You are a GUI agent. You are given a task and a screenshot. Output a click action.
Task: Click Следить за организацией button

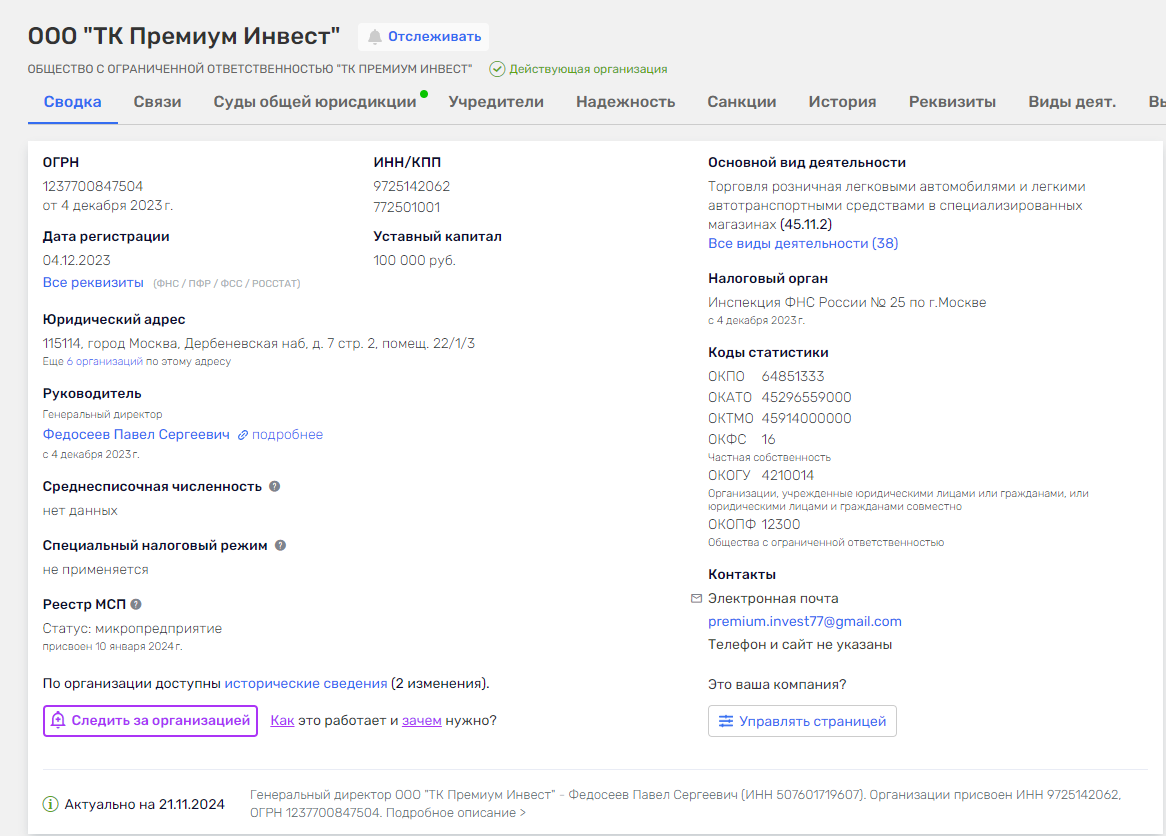click(150, 721)
